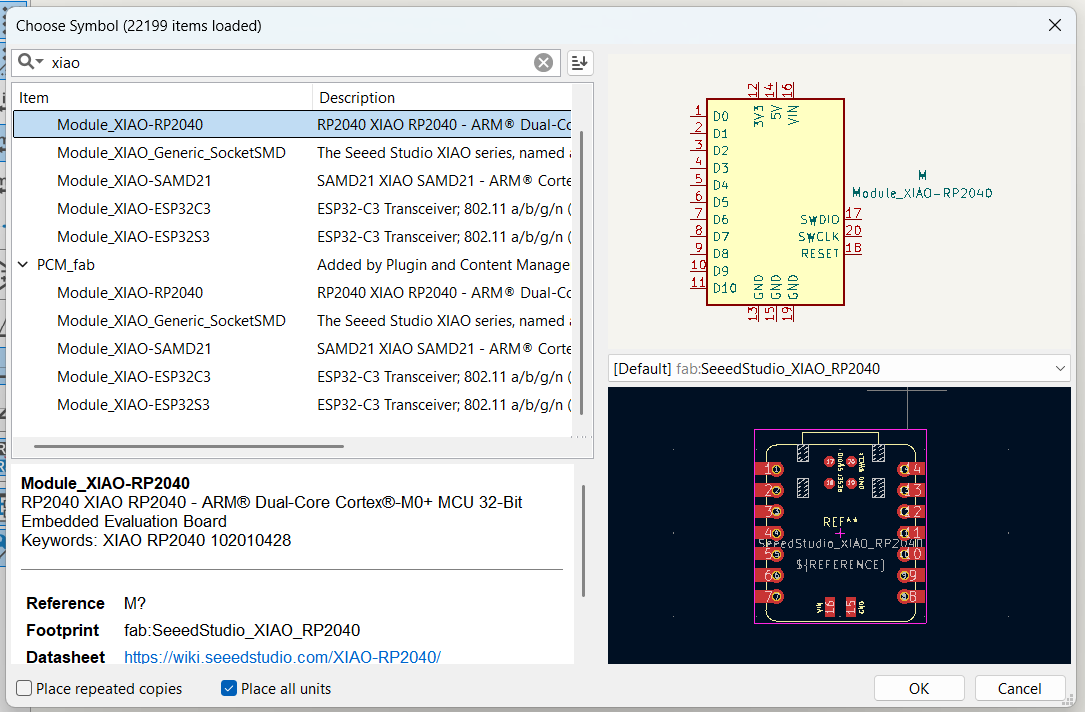This screenshot has height=712, width=1085.
Task: Click Keywords line XIAO RP2040 102010428
Action: [x=156, y=540]
